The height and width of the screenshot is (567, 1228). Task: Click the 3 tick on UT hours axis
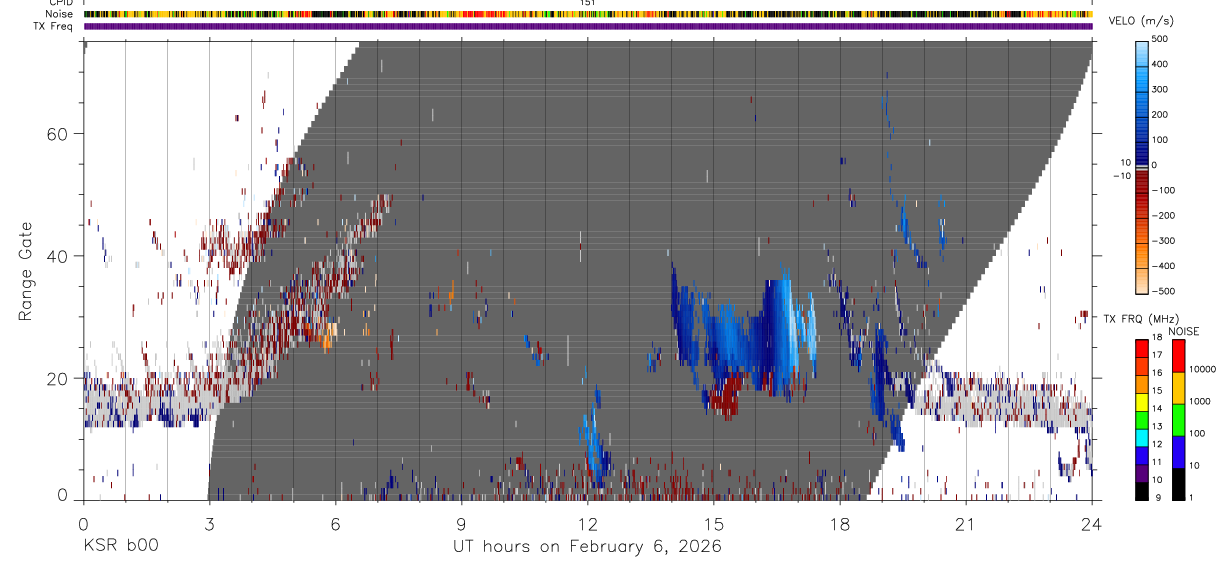[x=209, y=523]
